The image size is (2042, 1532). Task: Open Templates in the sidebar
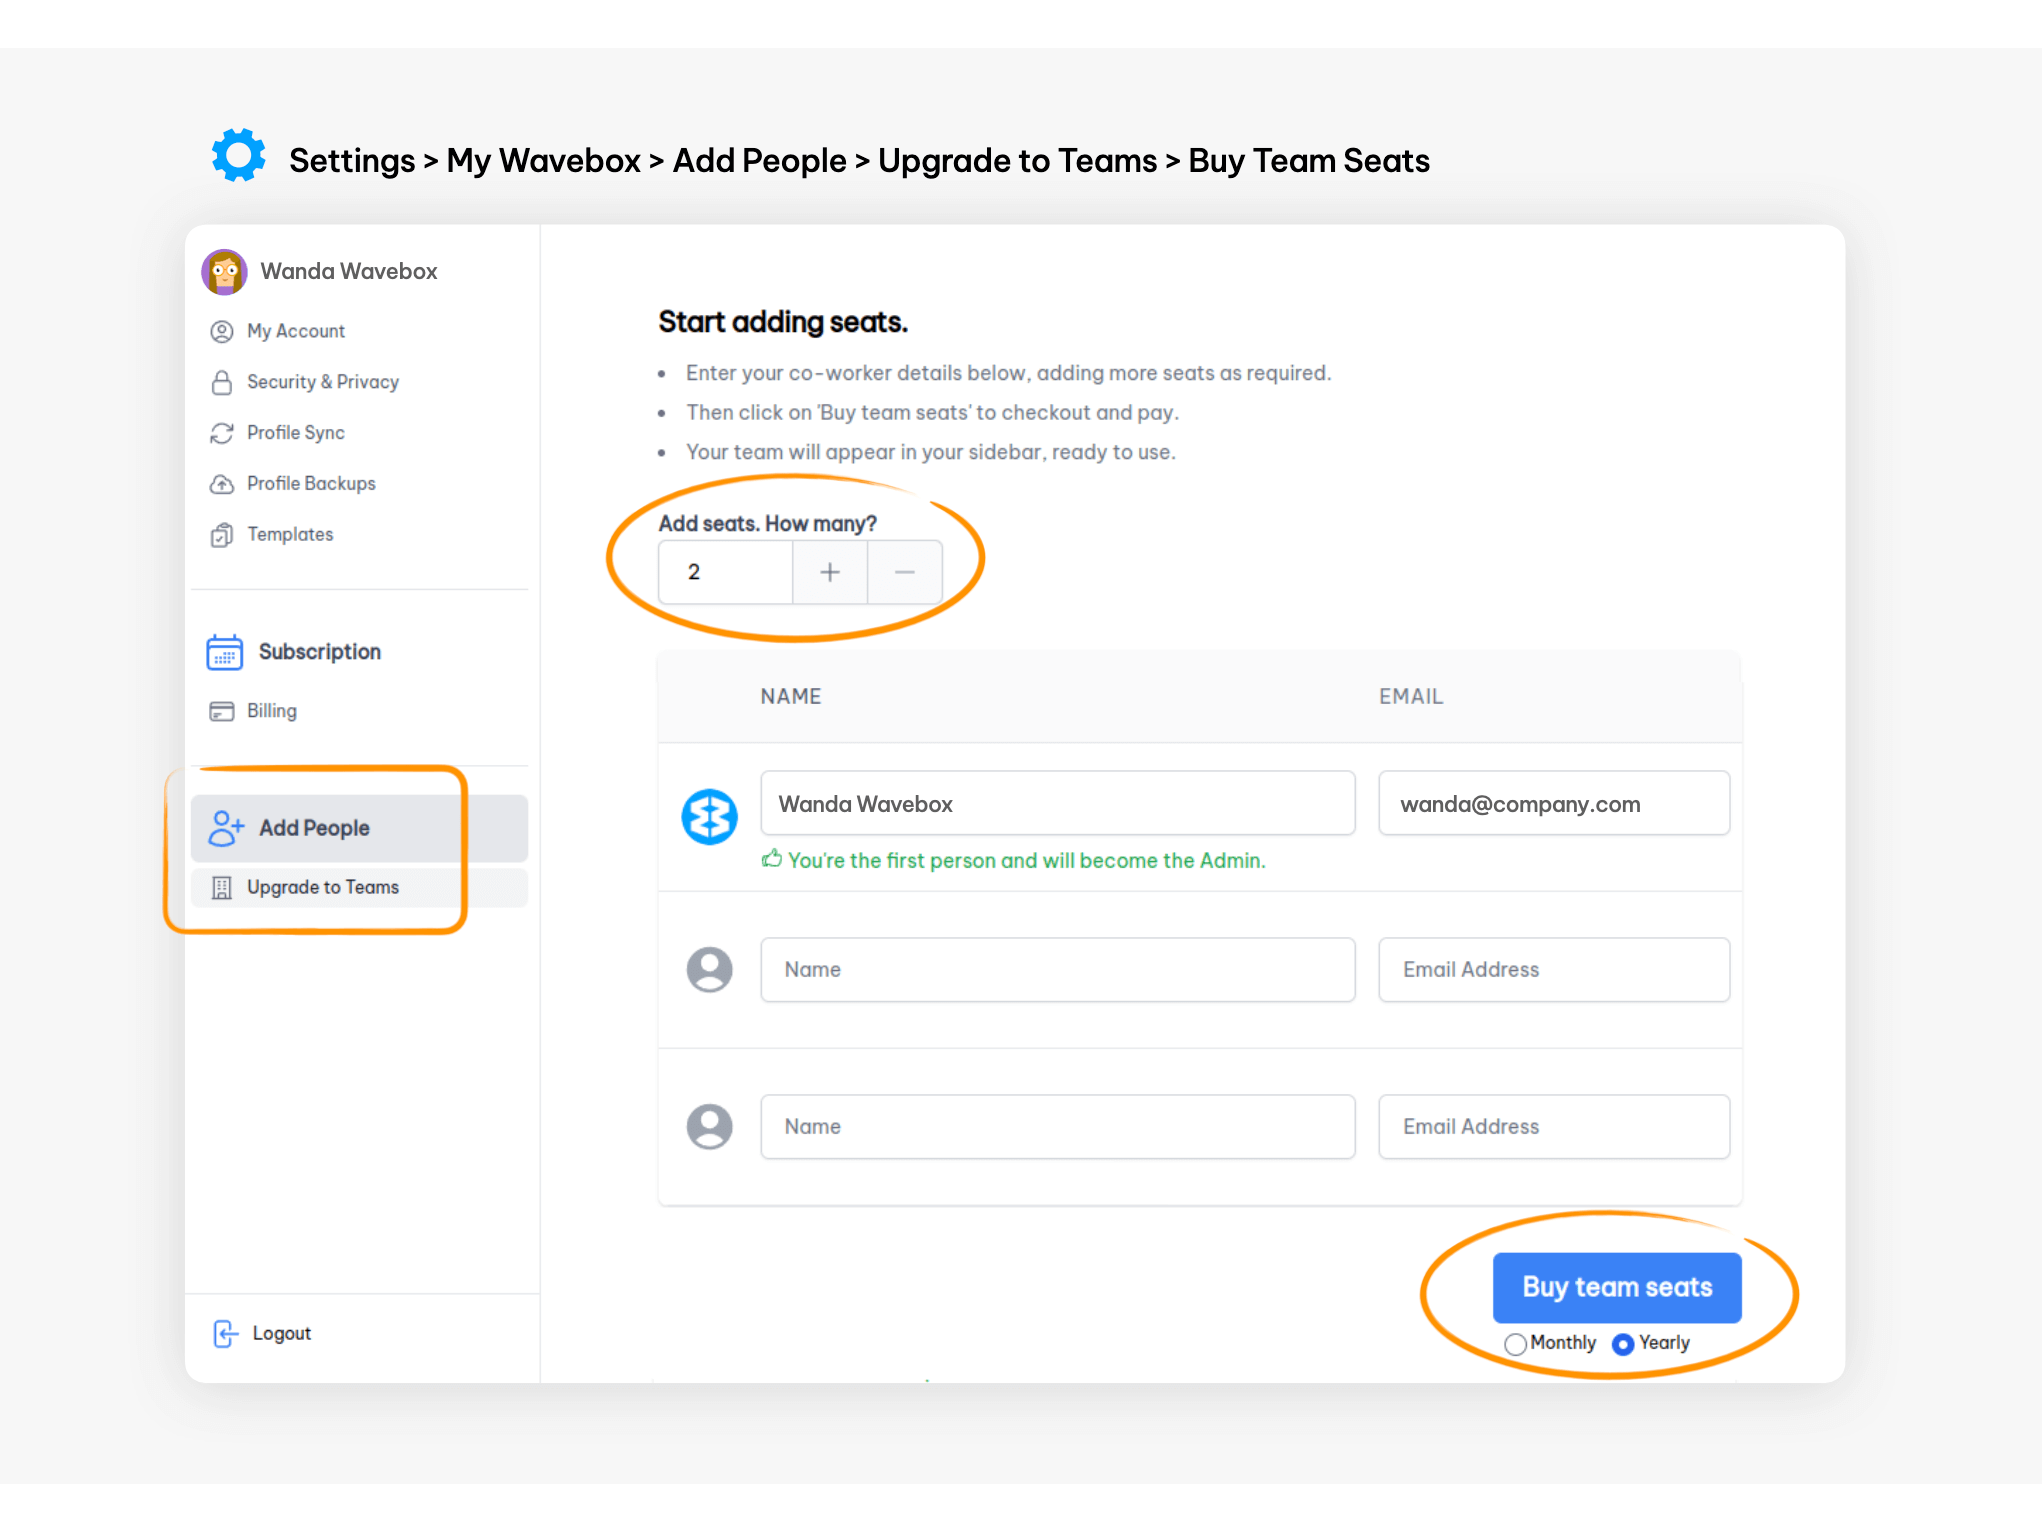coord(290,535)
